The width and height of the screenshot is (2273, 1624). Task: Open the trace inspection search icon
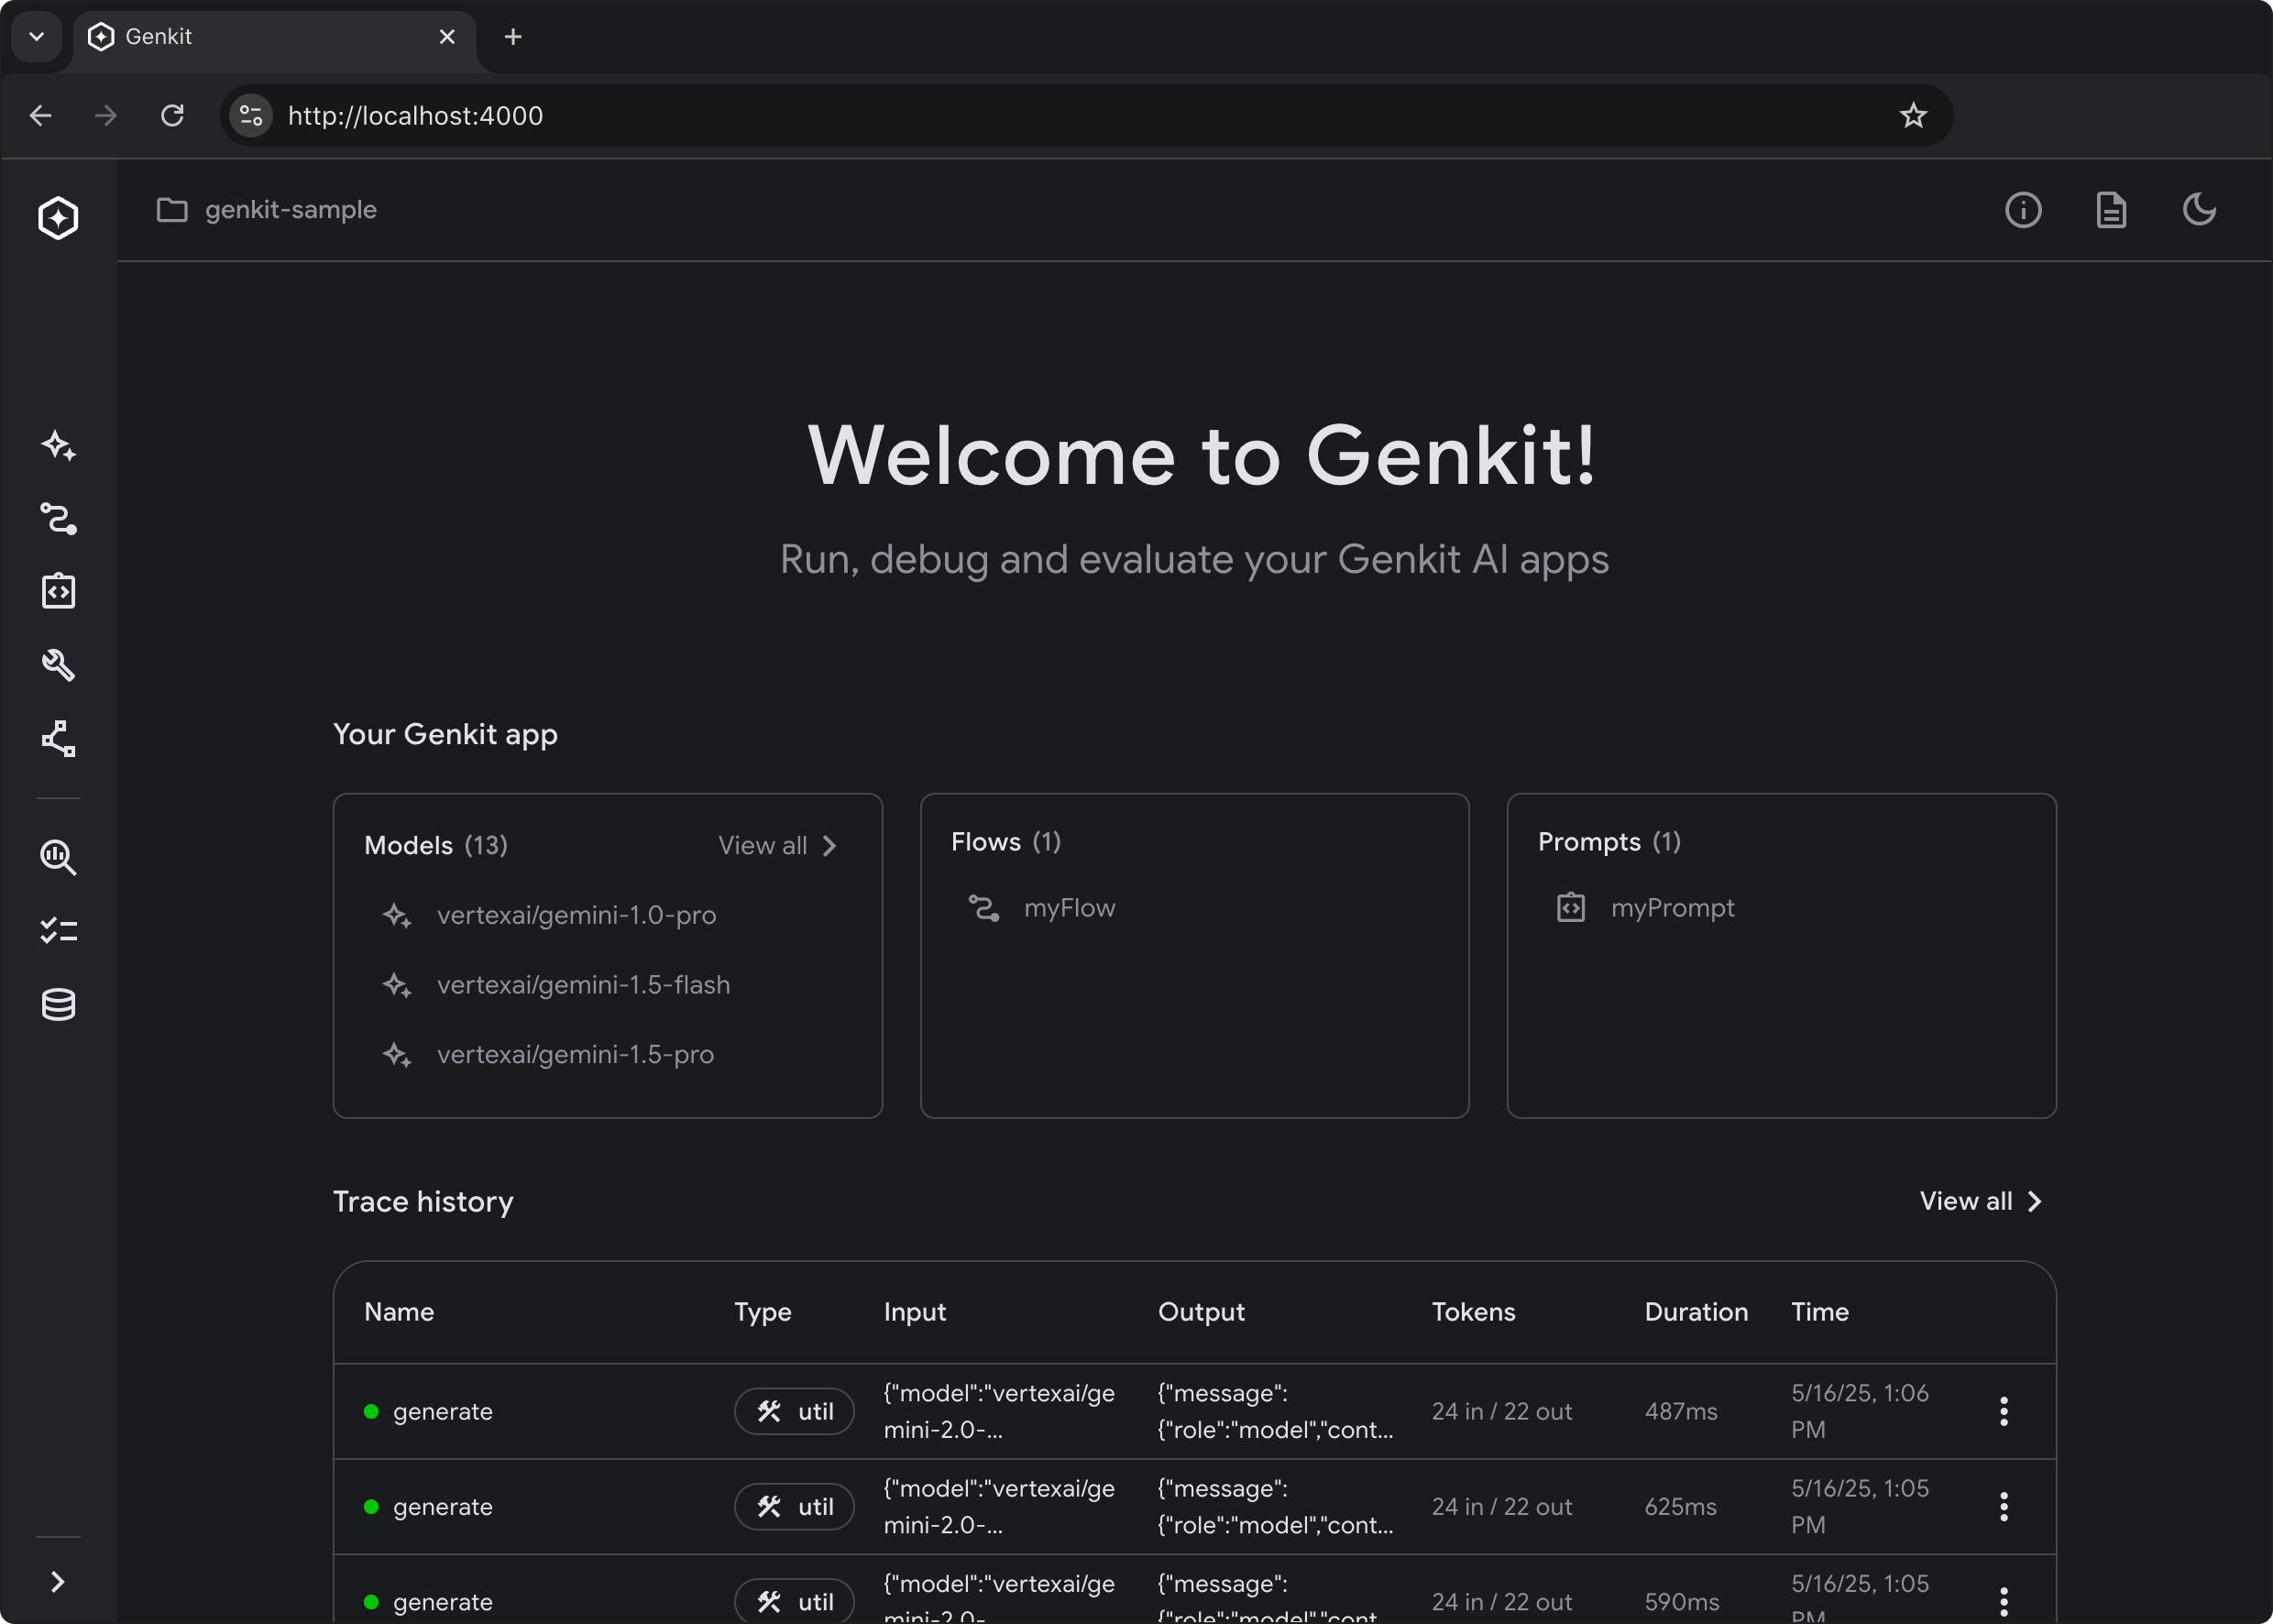(58, 858)
